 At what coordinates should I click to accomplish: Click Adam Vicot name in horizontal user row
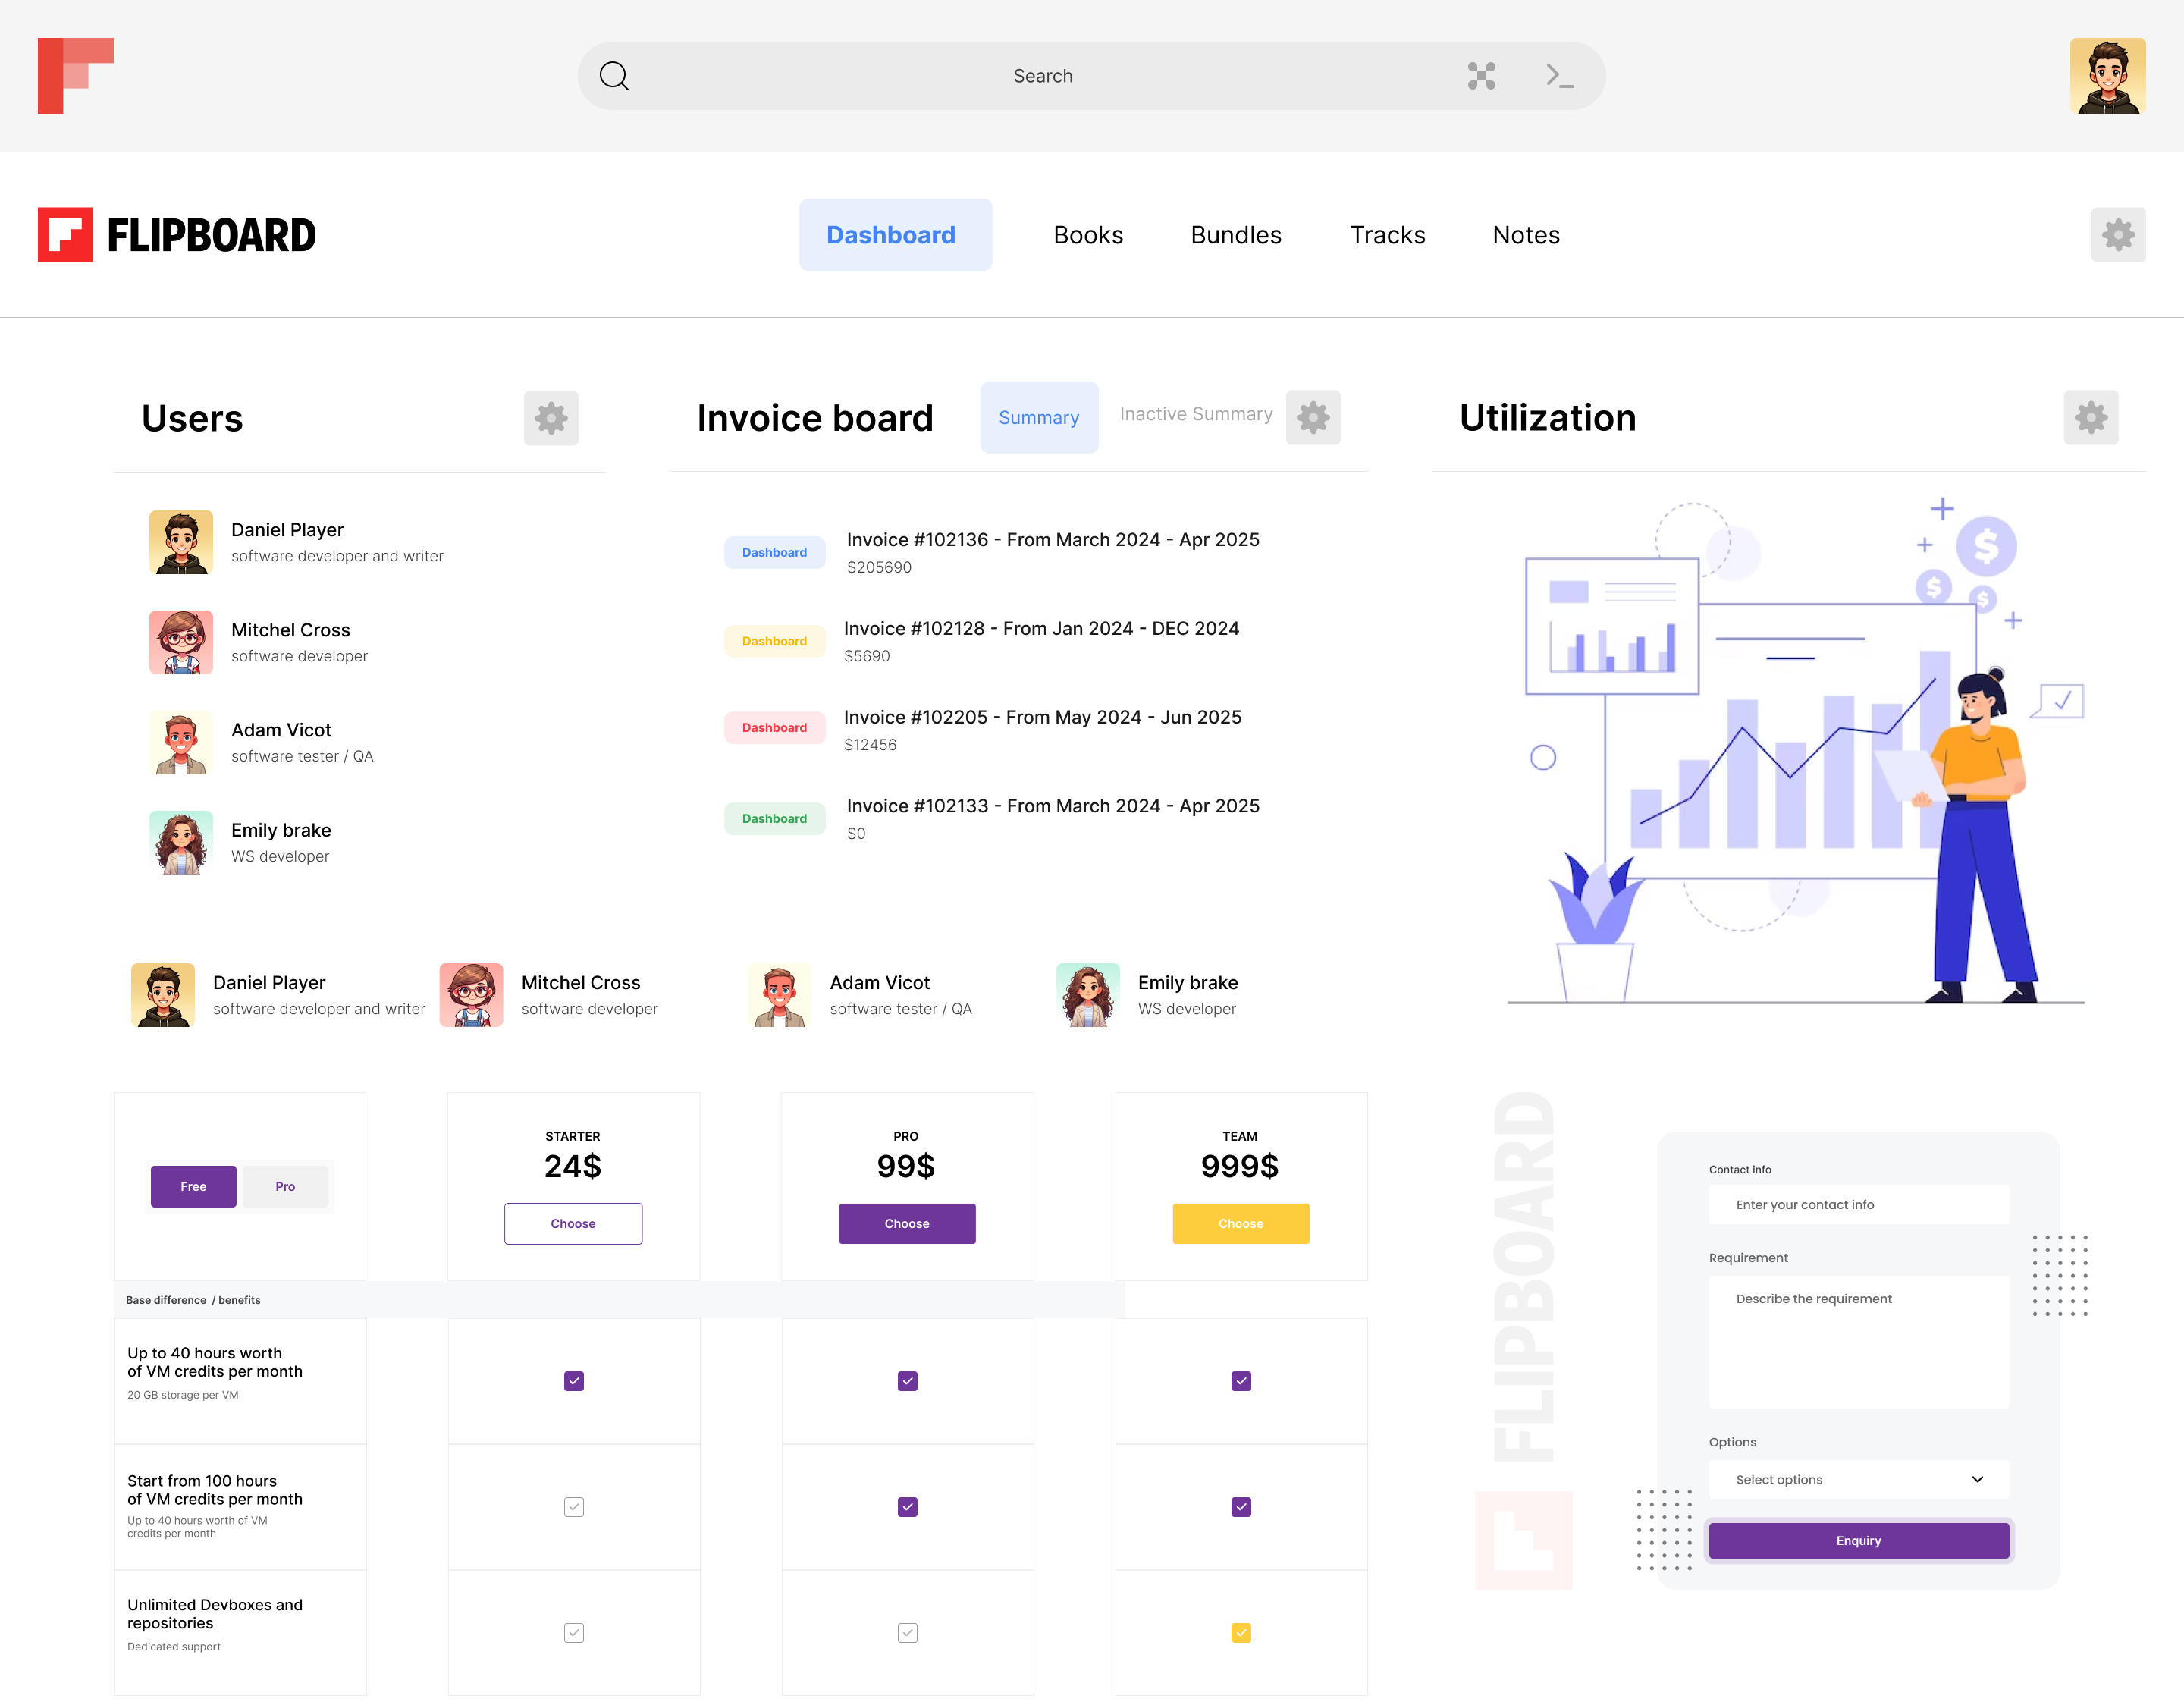[879, 983]
